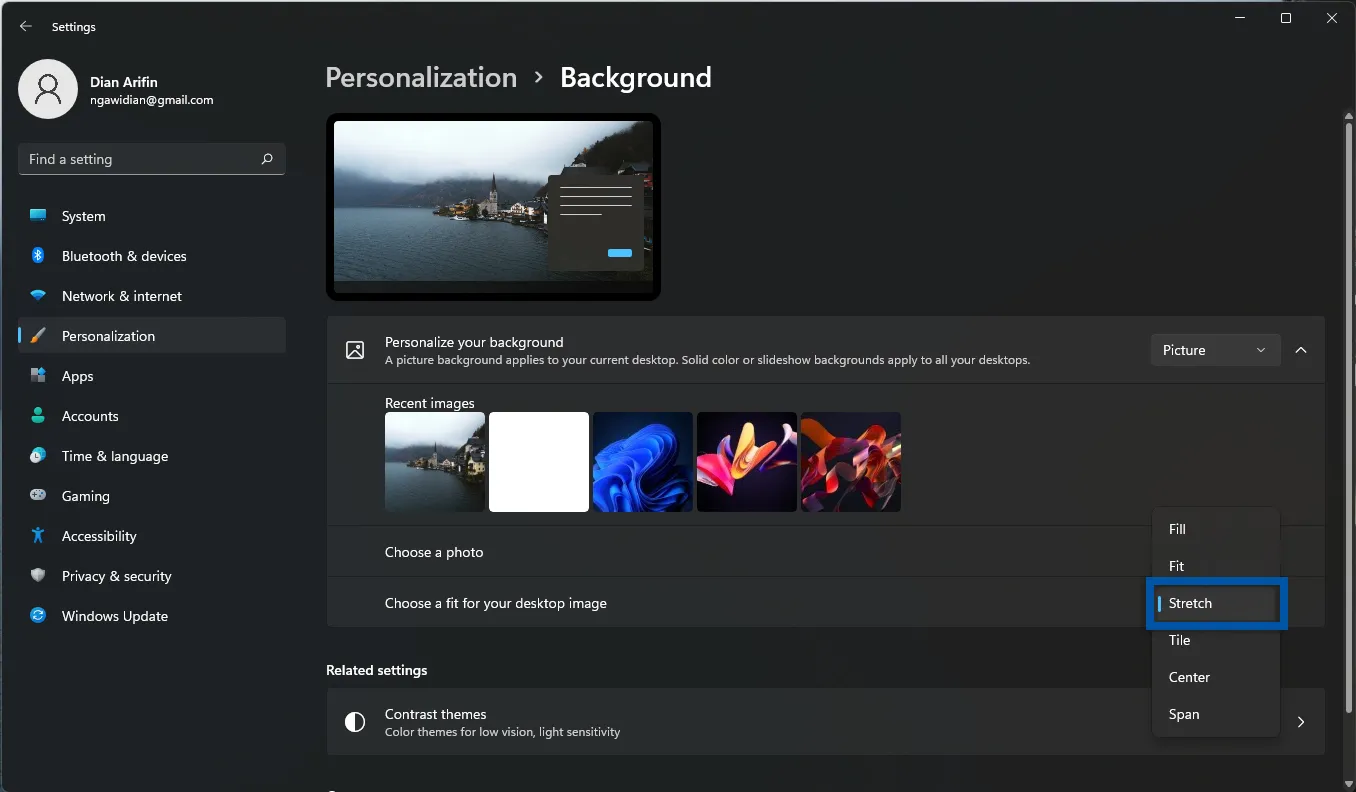
Task: Click the Bluetooth & devices icon
Action: (x=38, y=256)
